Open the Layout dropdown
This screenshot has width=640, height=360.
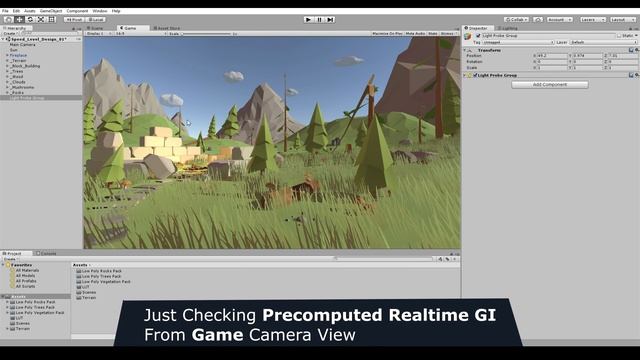pyautogui.click(x=623, y=20)
